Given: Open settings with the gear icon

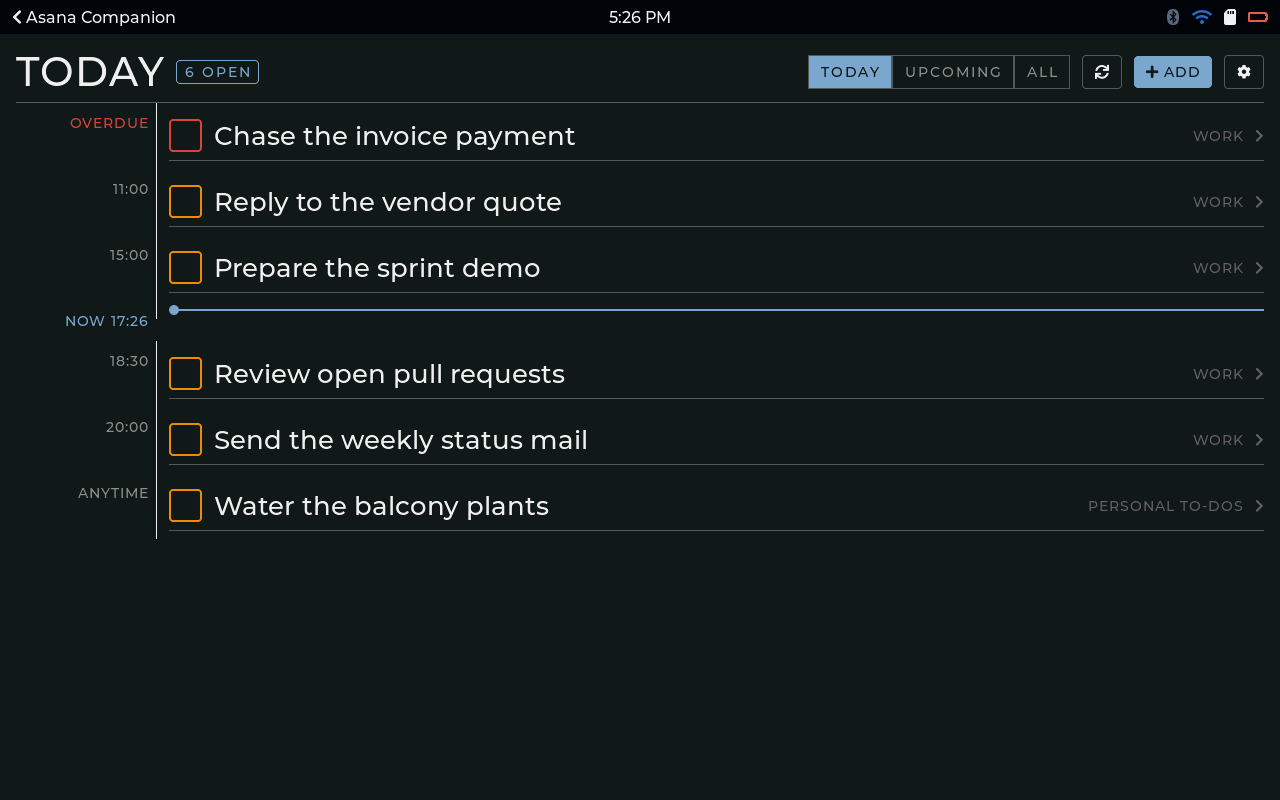Looking at the screenshot, I should point(1244,72).
